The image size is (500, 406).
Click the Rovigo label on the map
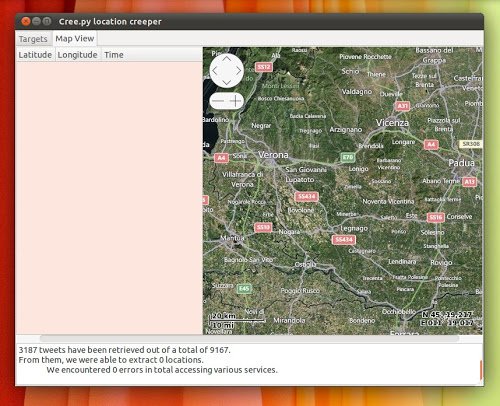[441, 263]
